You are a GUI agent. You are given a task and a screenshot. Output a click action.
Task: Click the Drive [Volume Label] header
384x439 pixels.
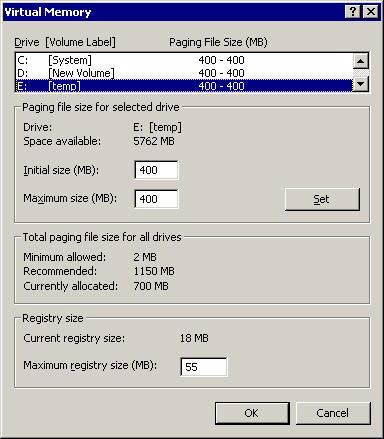pyautogui.click(x=65, y=42)
